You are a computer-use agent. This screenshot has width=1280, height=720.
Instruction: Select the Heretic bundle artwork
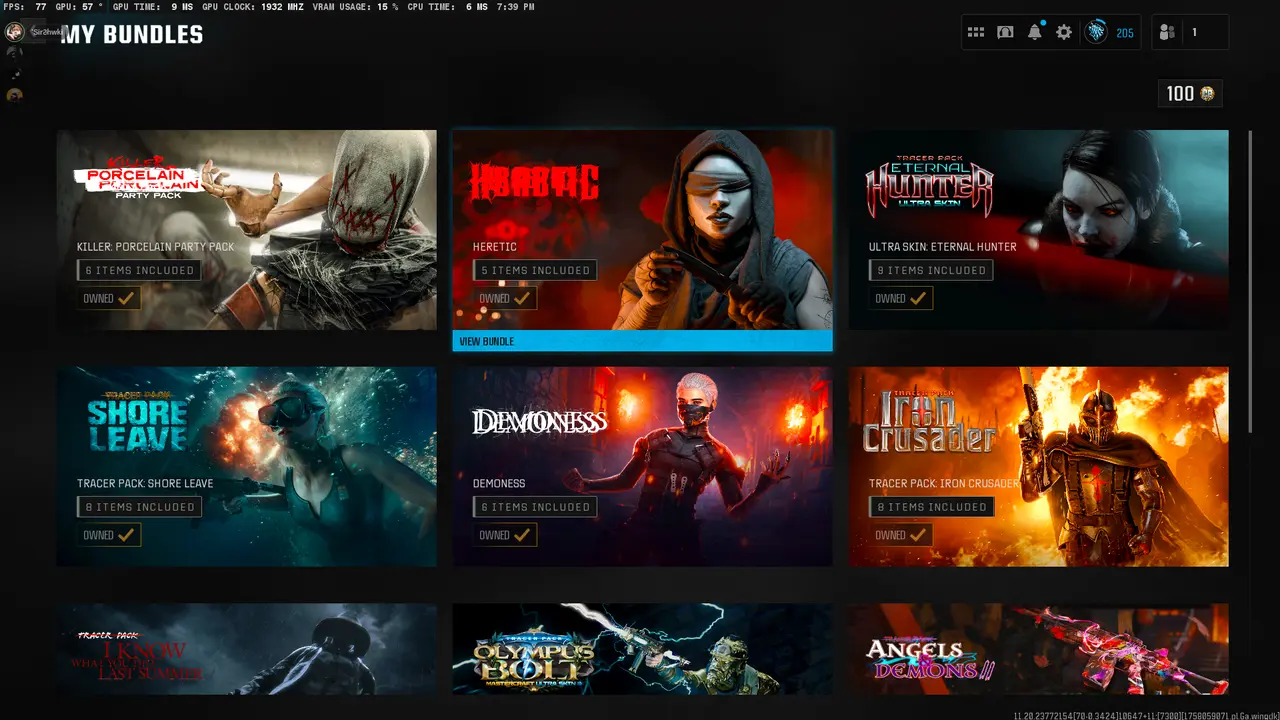coord(642,230)
